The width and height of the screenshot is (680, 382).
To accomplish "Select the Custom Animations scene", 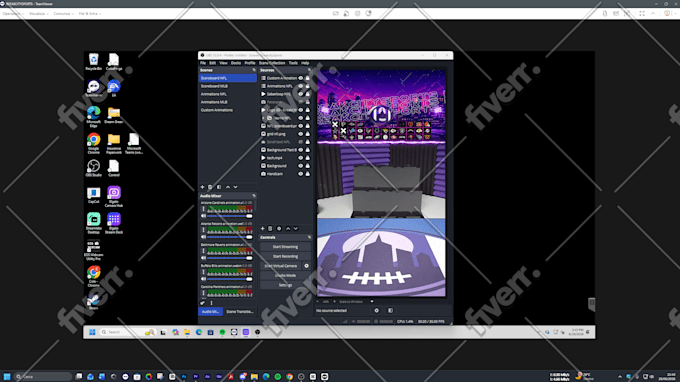I will (228, 110).
